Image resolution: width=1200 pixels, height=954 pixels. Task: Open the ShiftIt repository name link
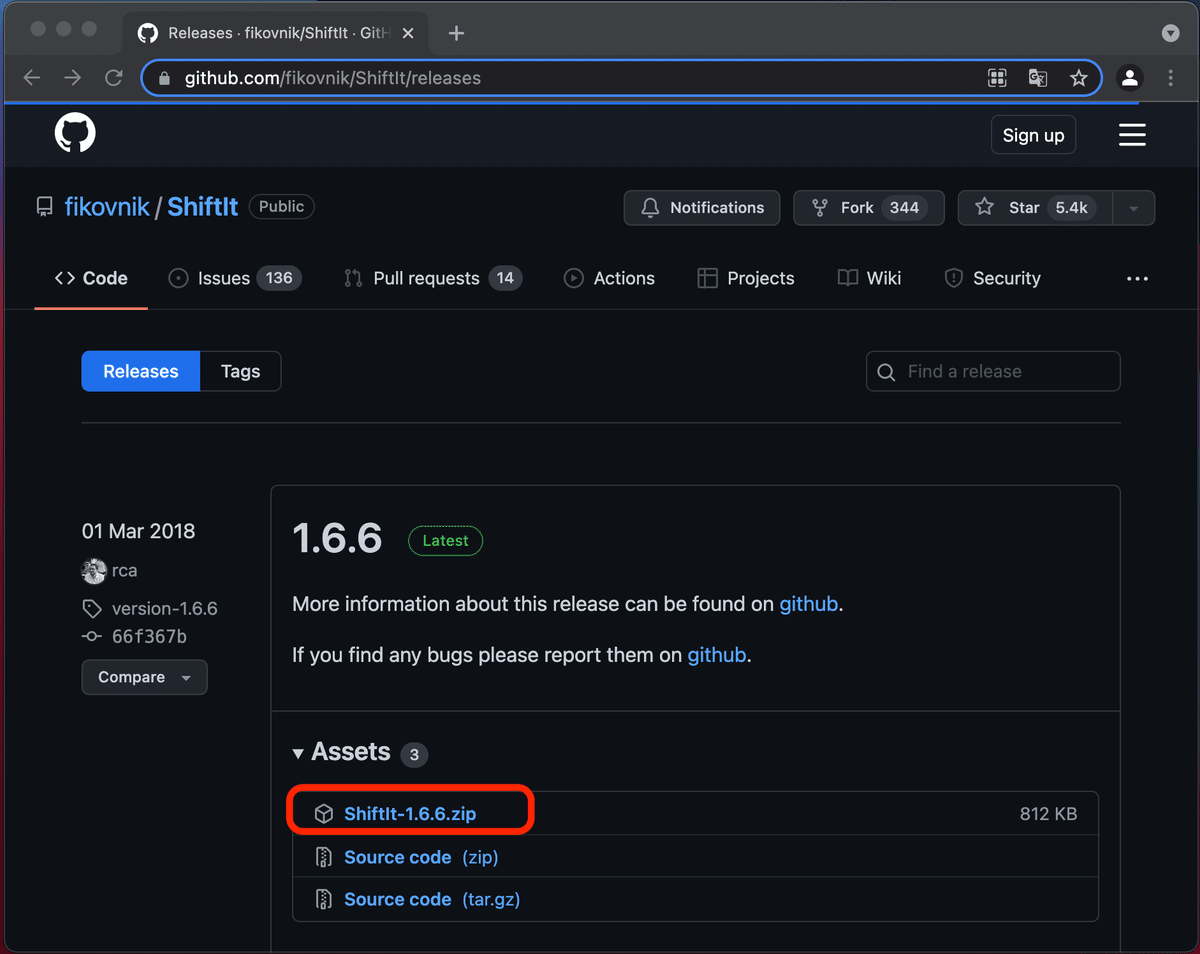point(203,207)
